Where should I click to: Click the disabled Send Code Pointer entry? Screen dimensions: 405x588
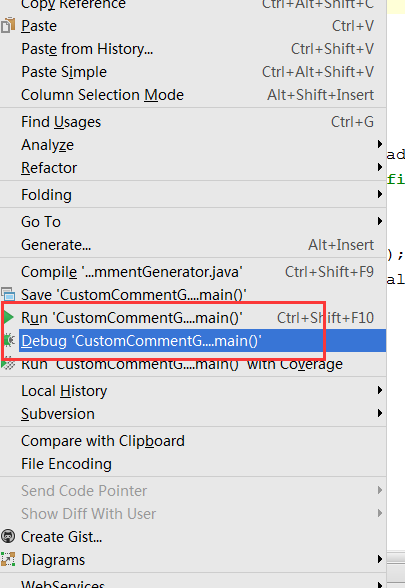[x=193, y=491]
